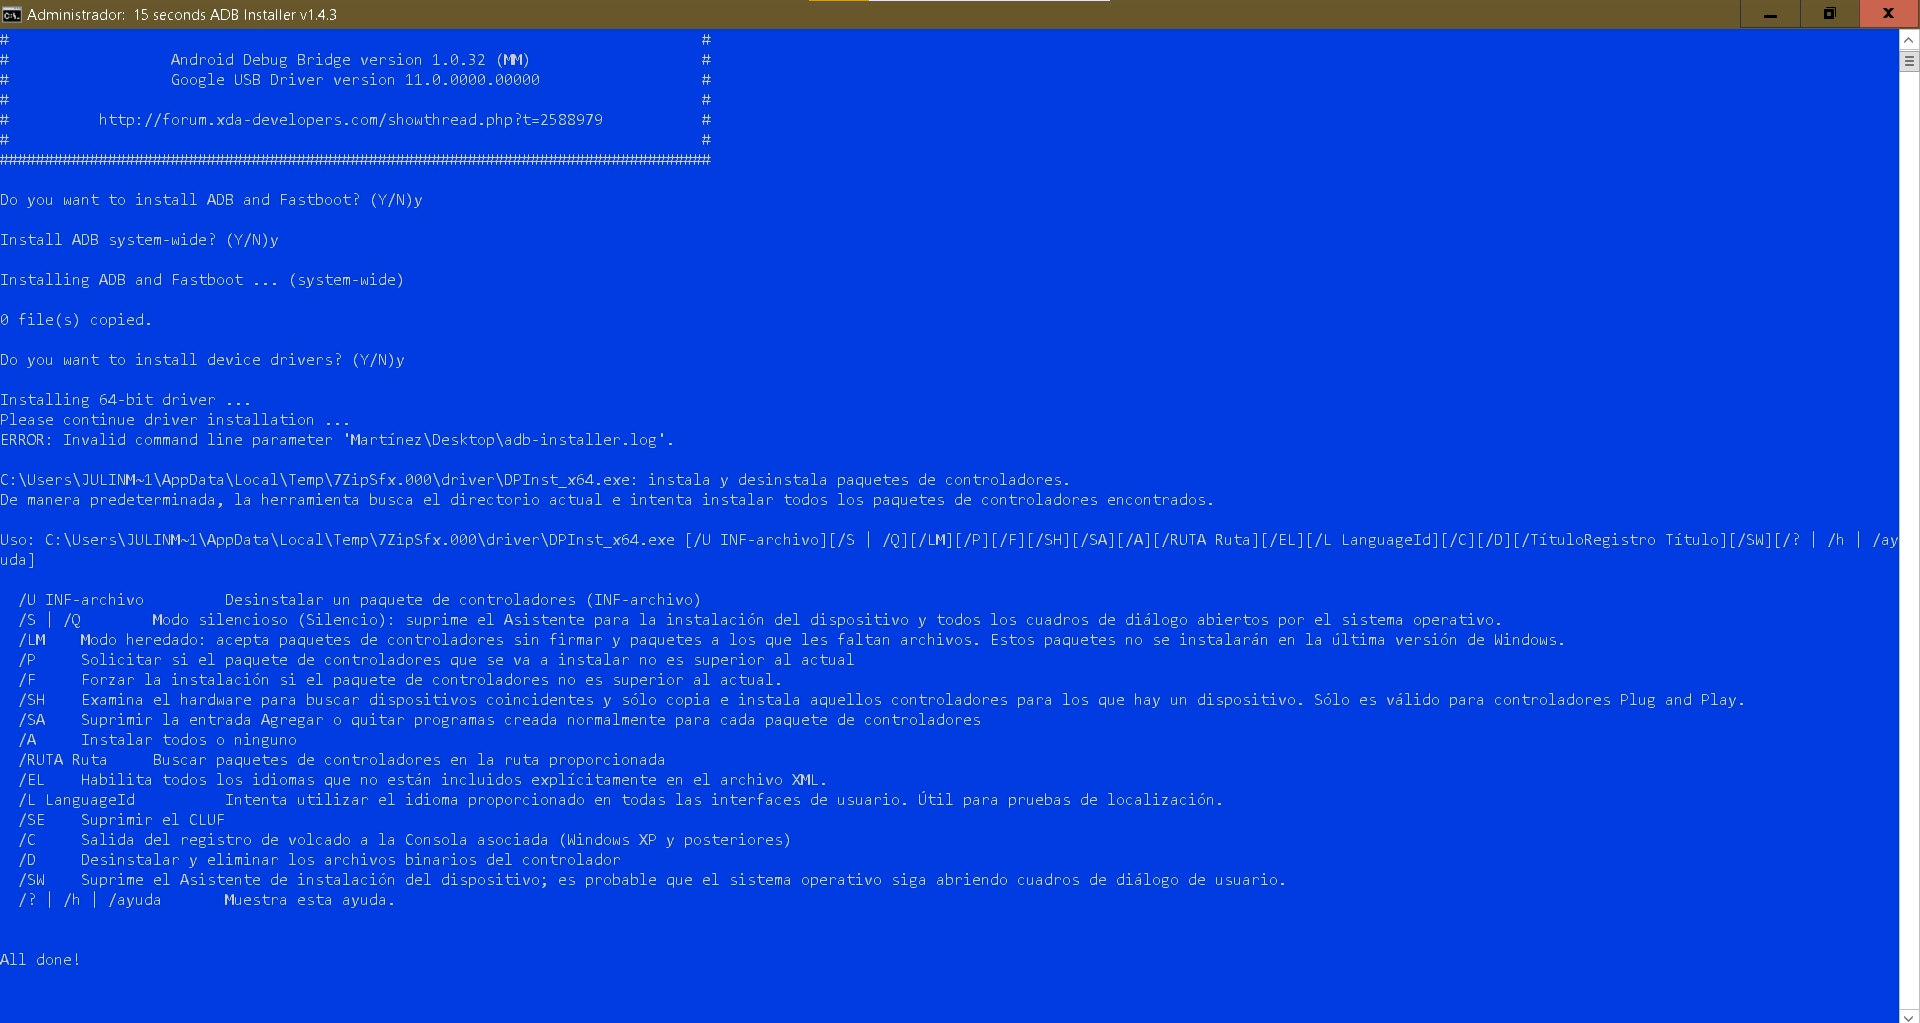
Task: Grab the vertical scrollbar thumb
Action: click(1909, 61)
